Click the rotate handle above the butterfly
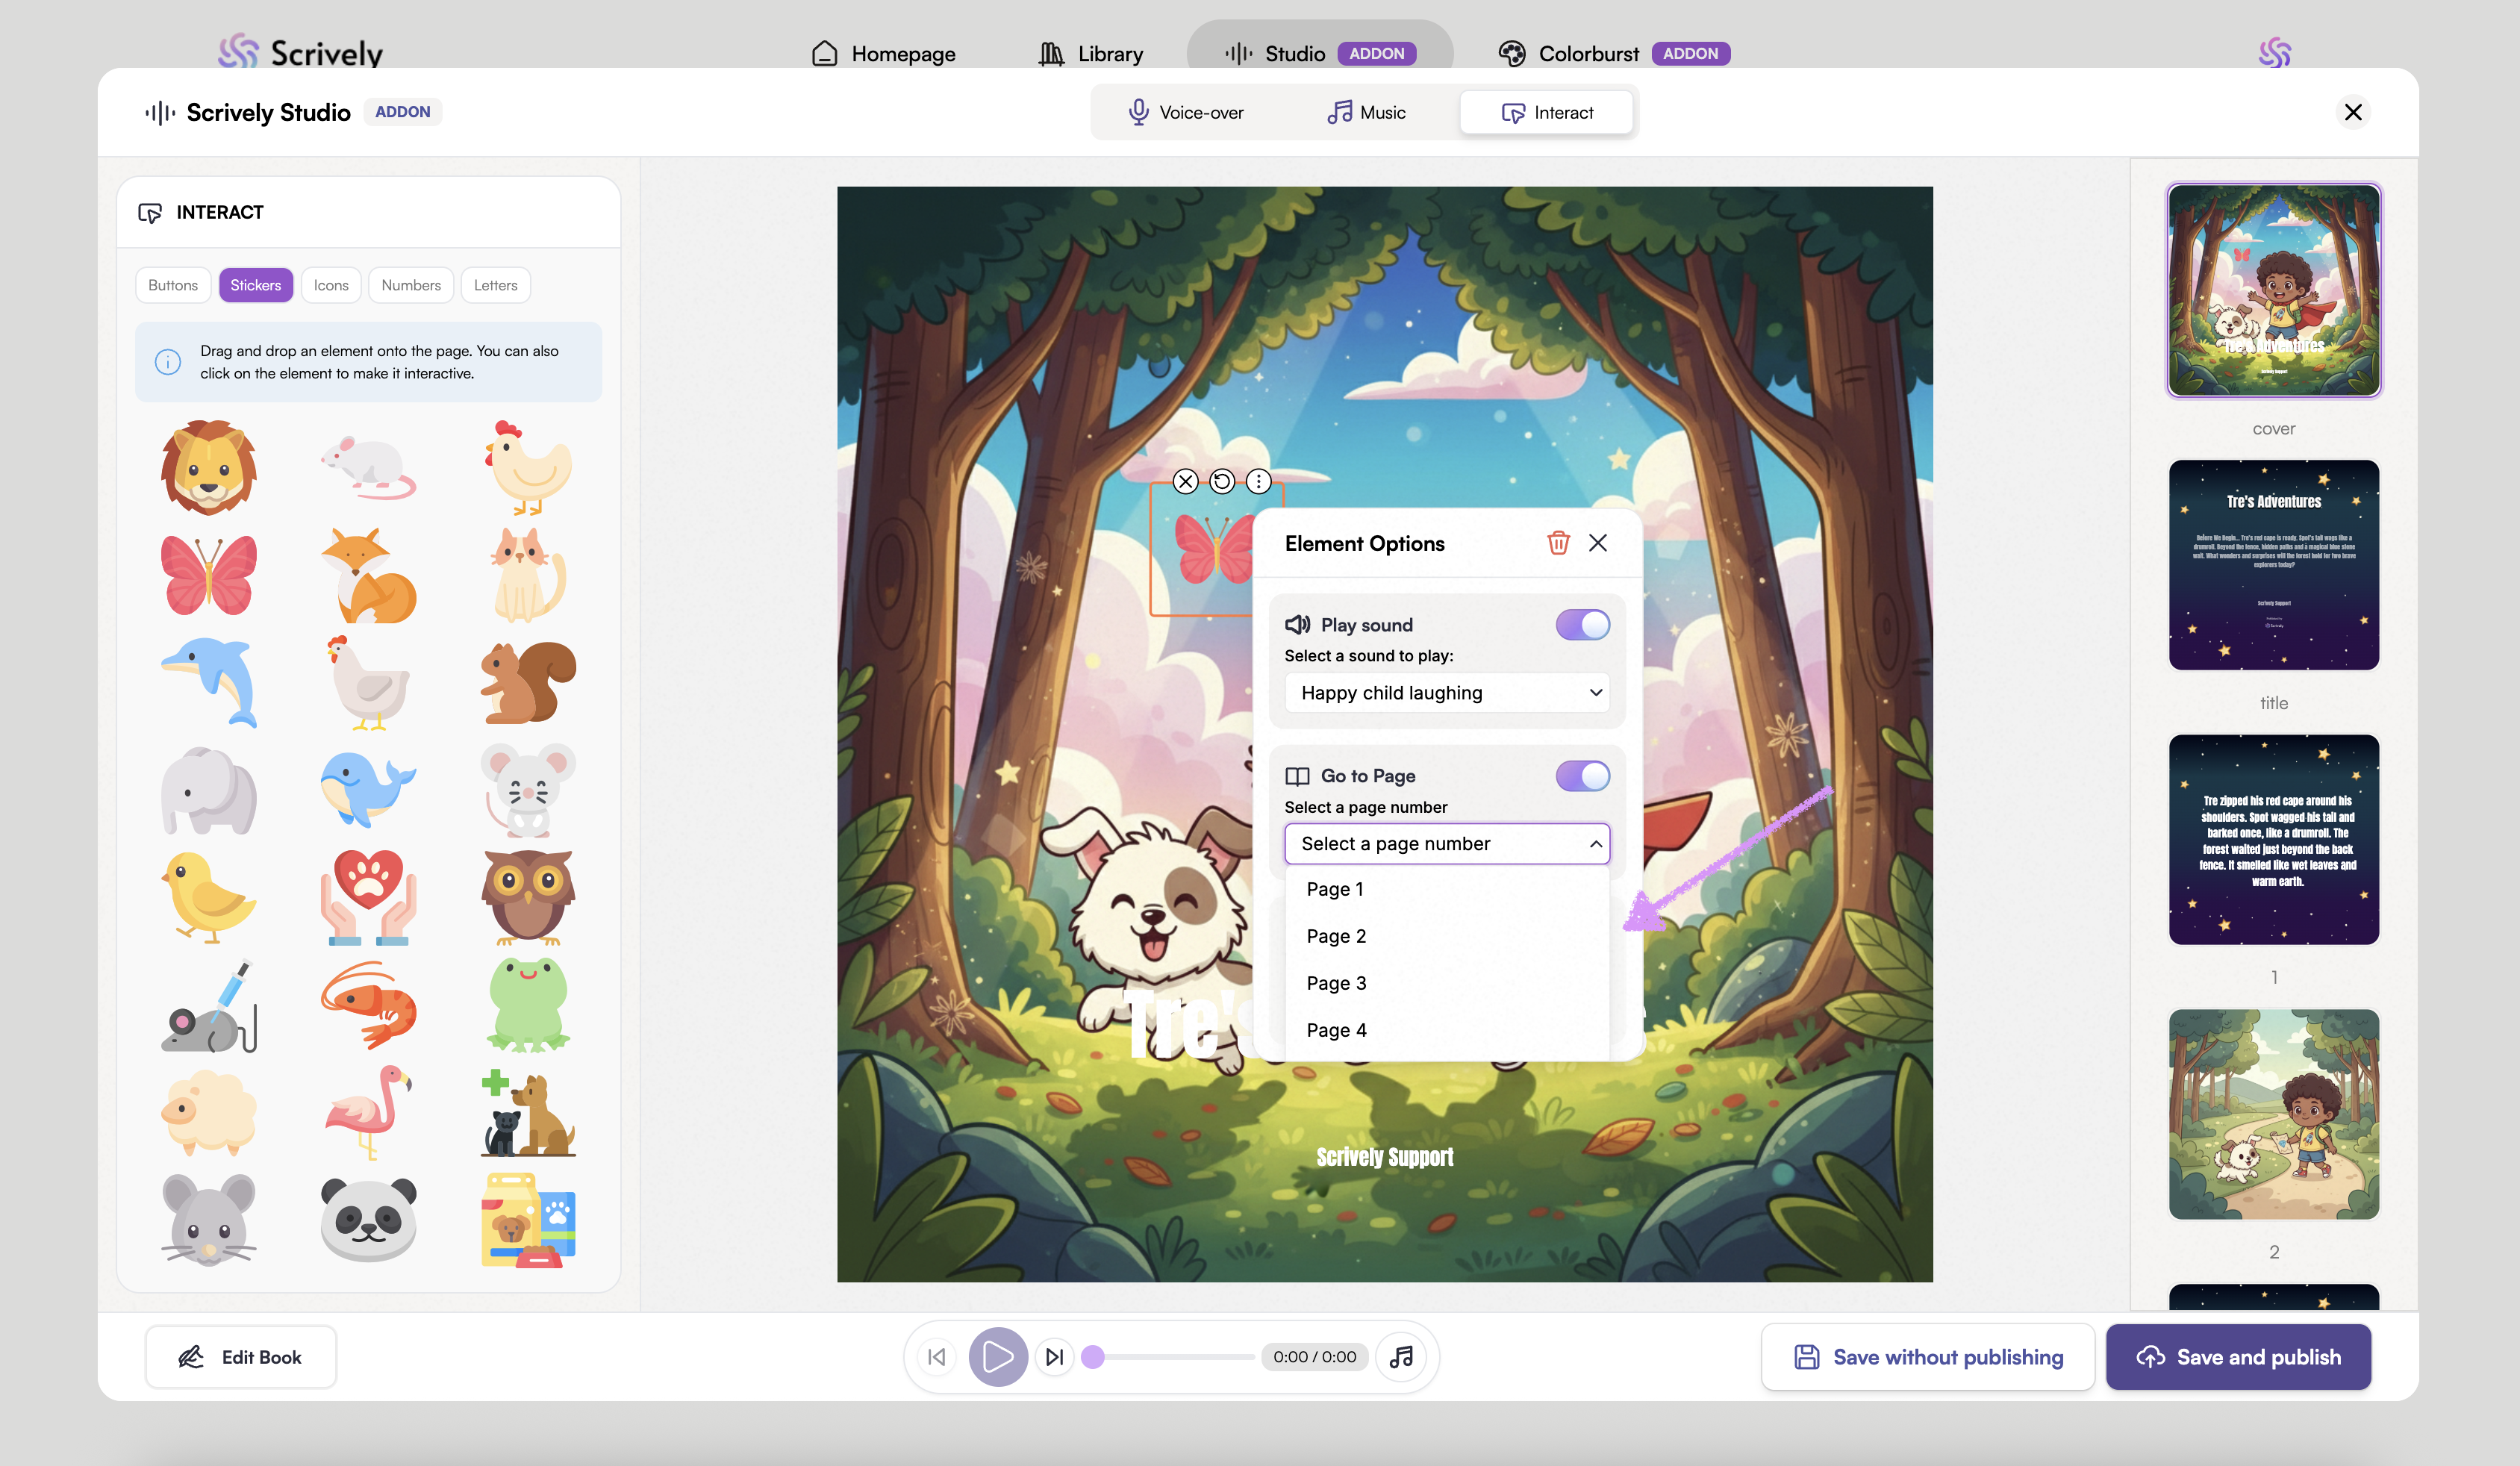The height and width of the screenshot is (1466, 2520). 1221,482
